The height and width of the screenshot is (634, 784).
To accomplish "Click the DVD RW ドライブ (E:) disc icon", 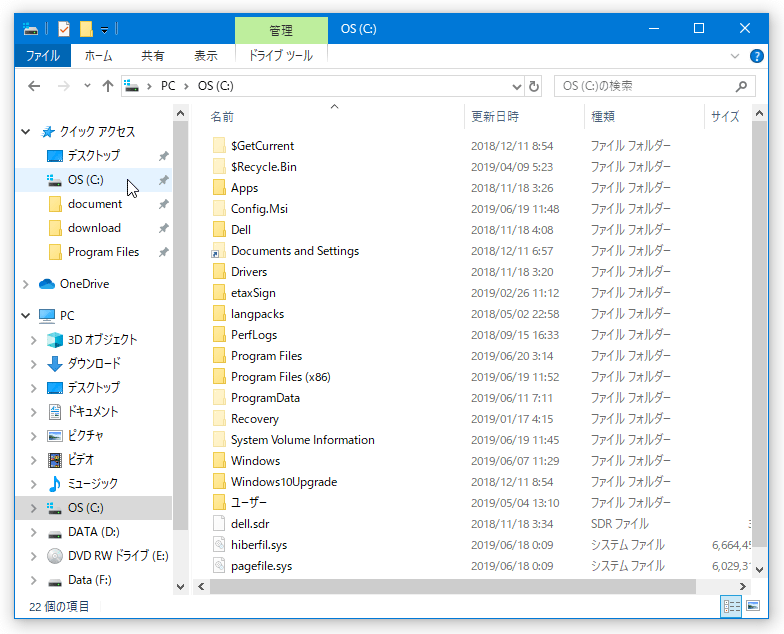I will pyautogui.click(x=54, y=556).
